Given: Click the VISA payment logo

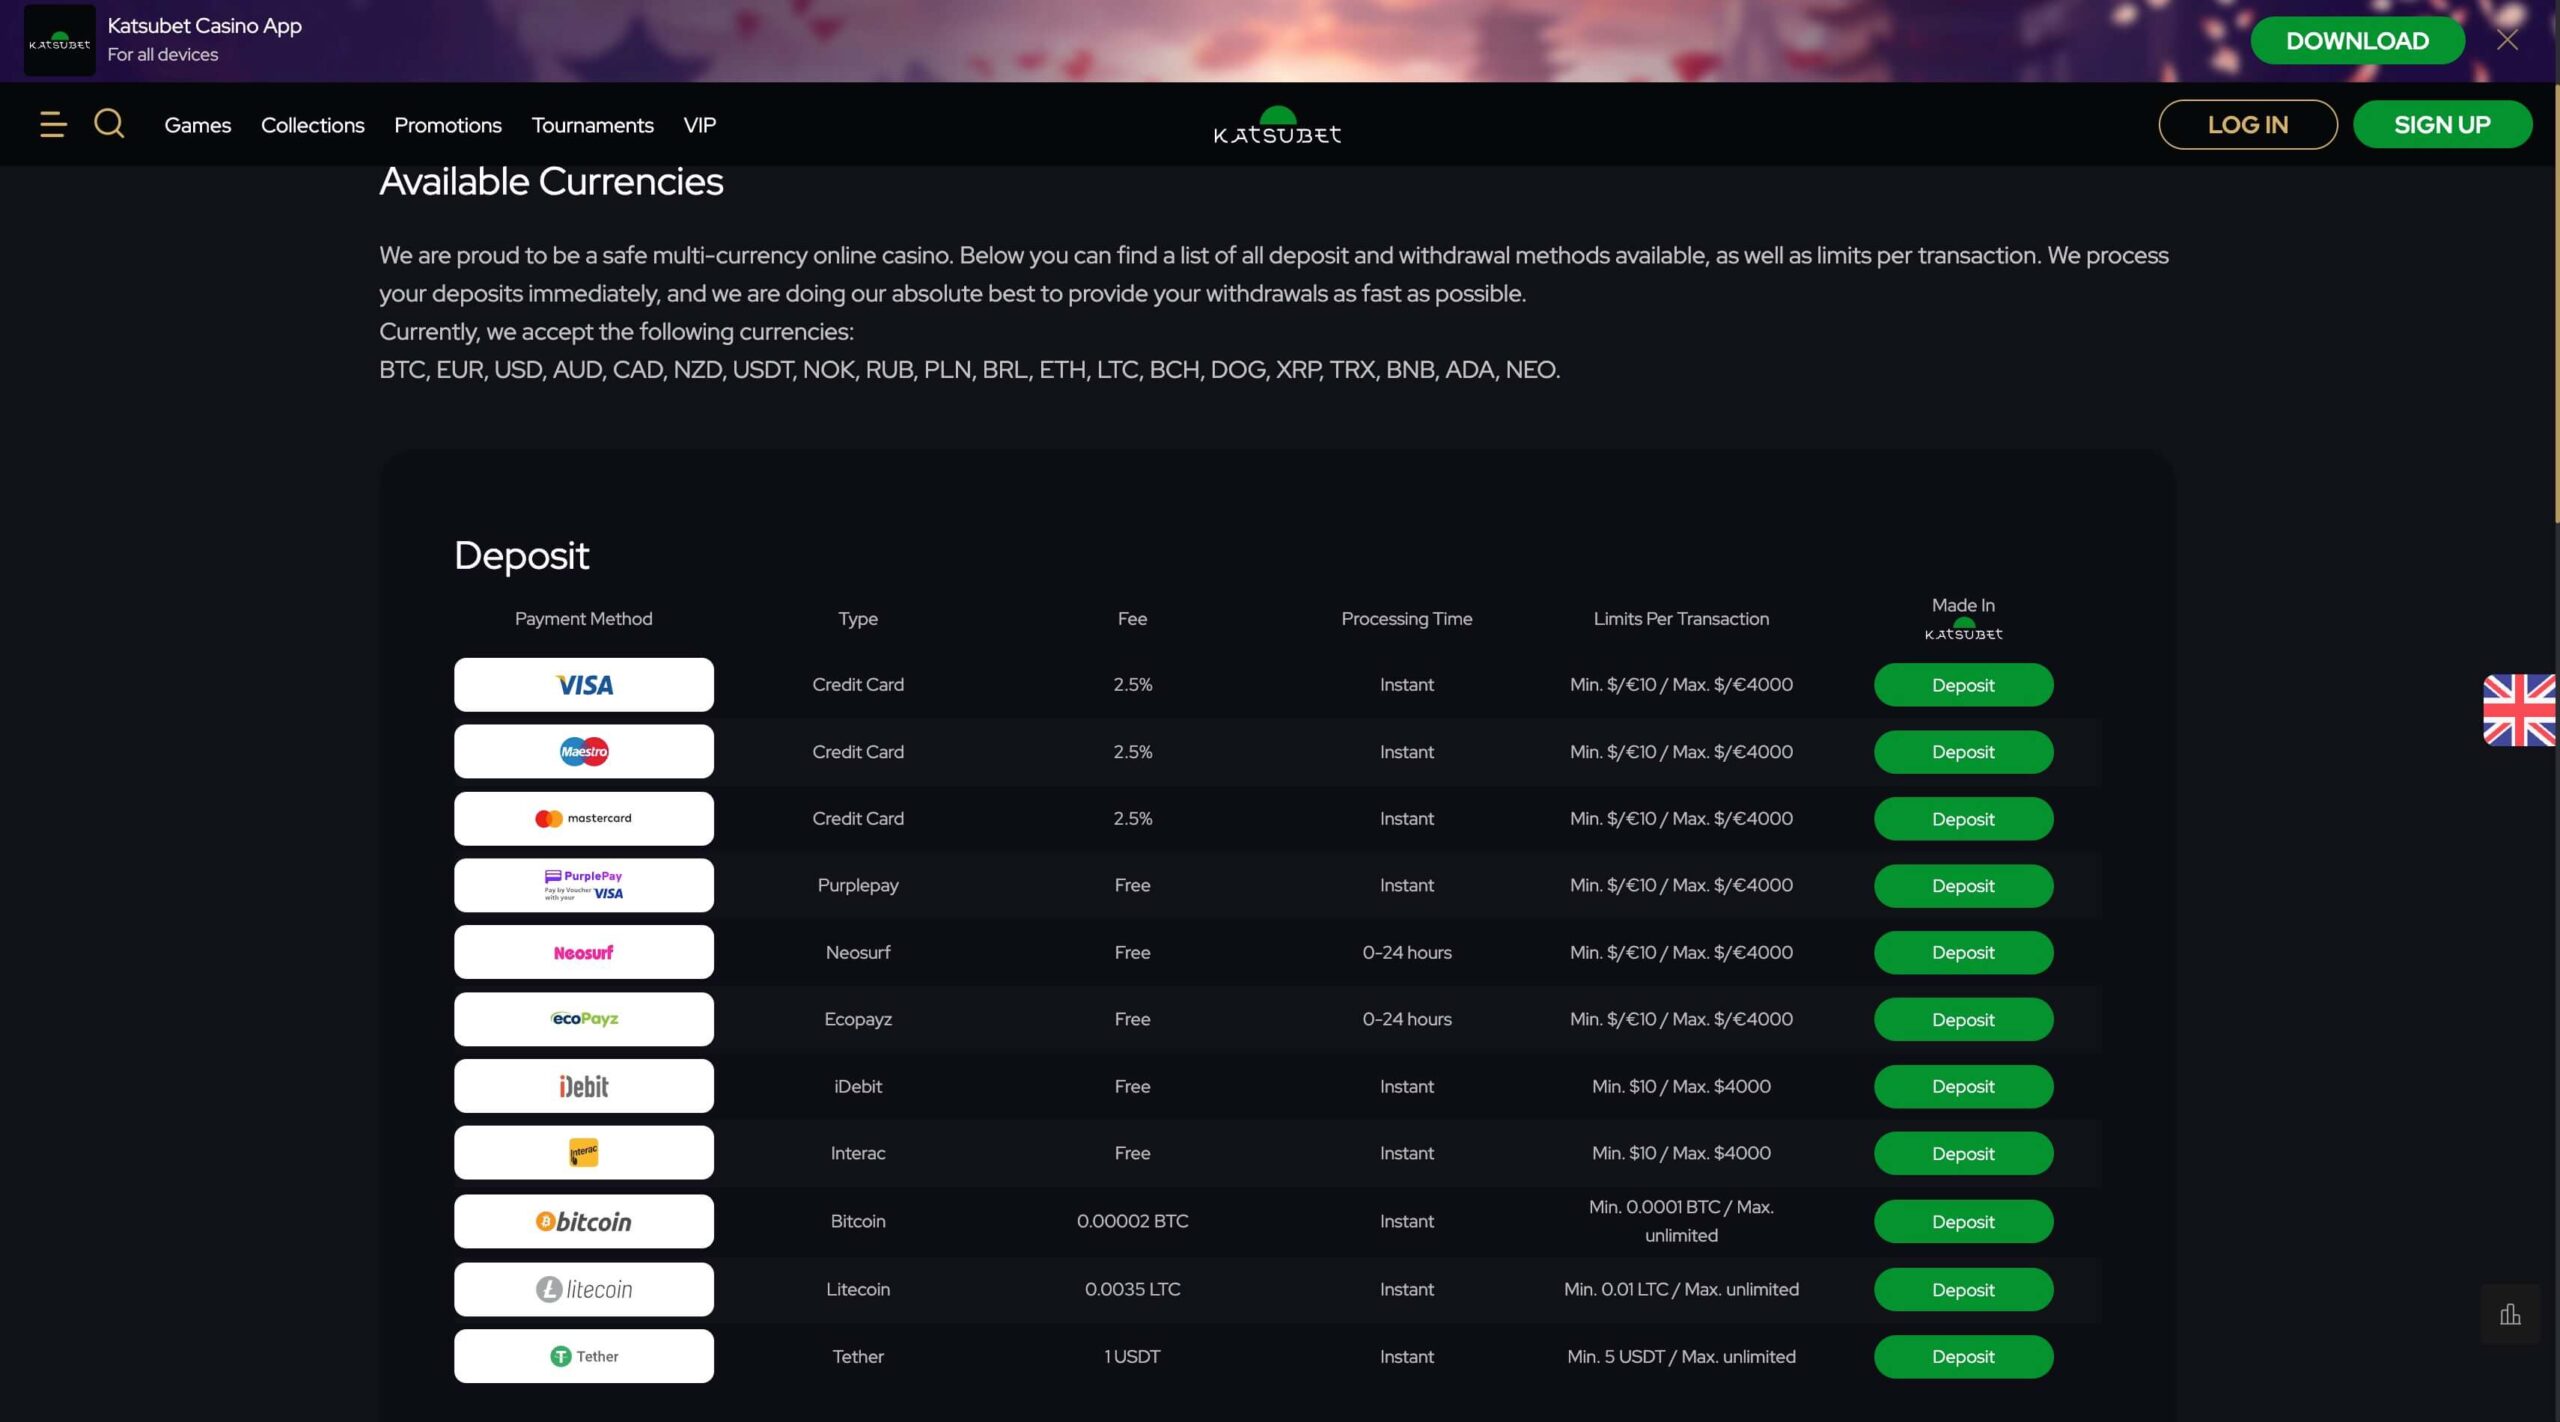Looking at the screenshot, I should pos(584,685).
